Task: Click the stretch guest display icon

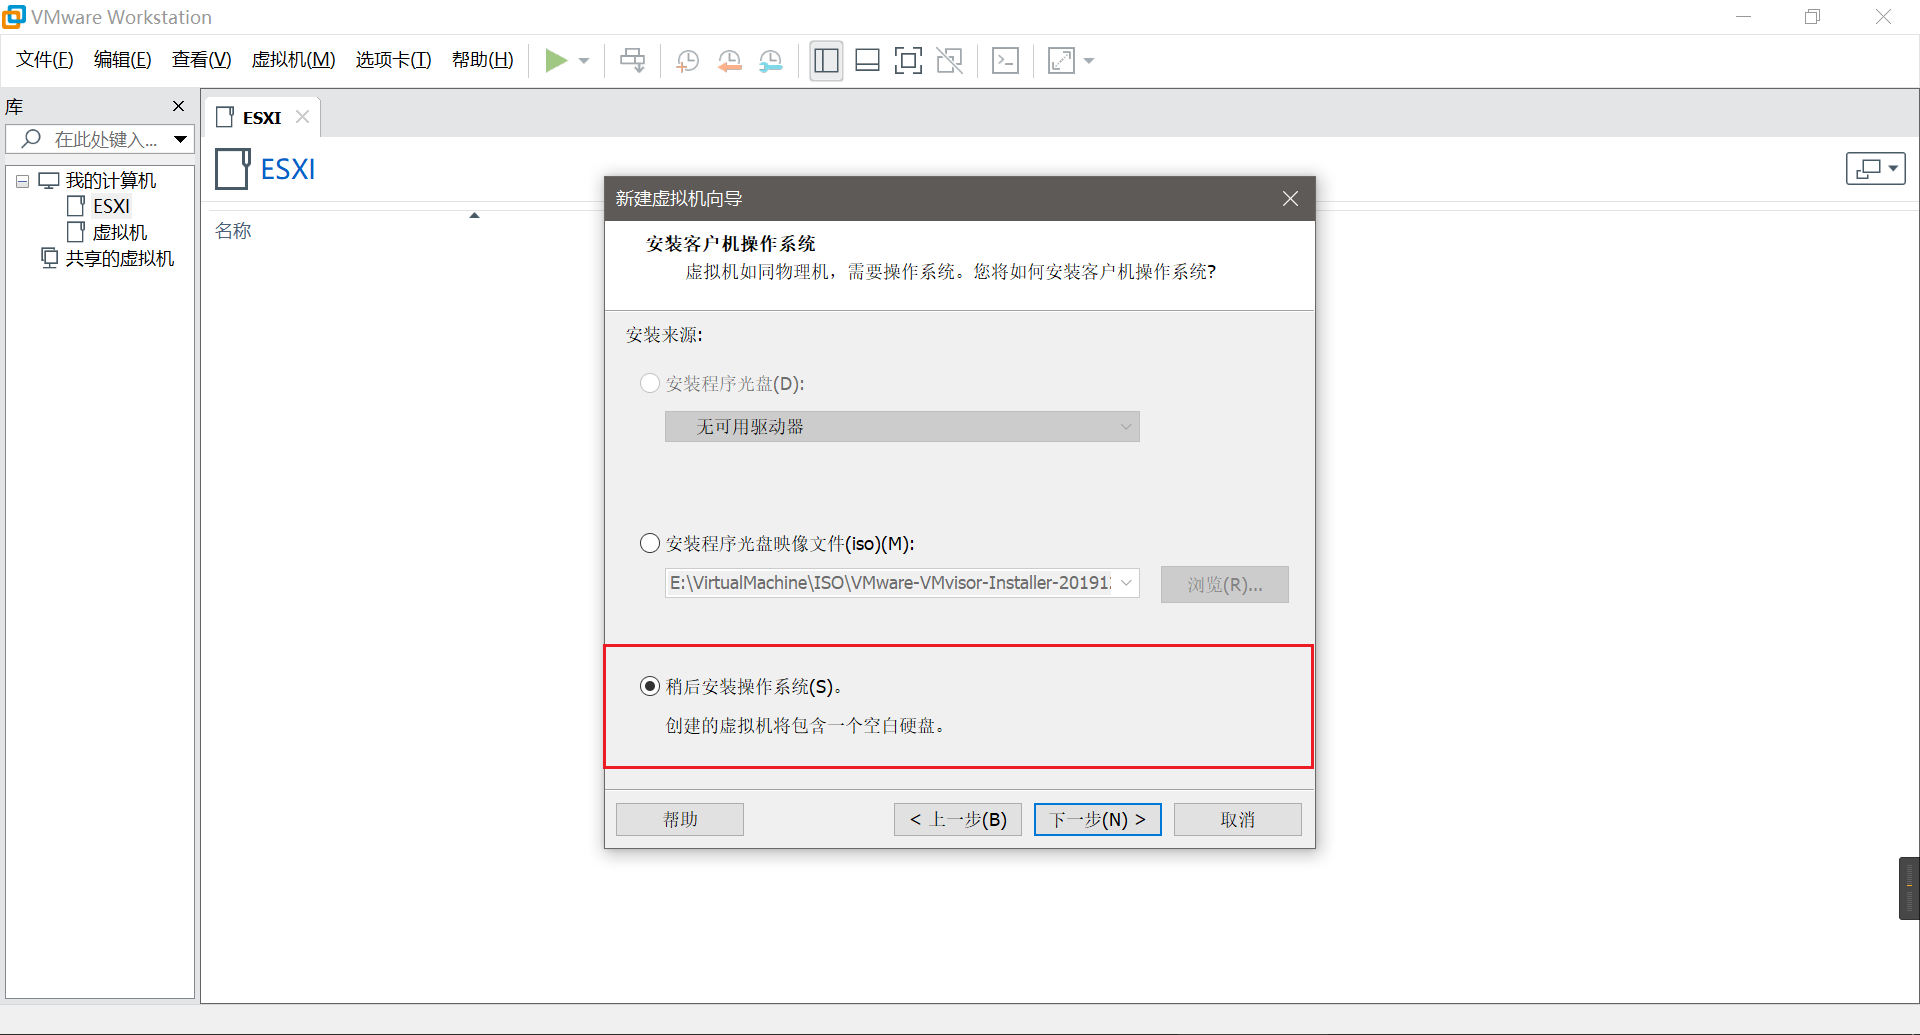Action: coord(1061,61)
